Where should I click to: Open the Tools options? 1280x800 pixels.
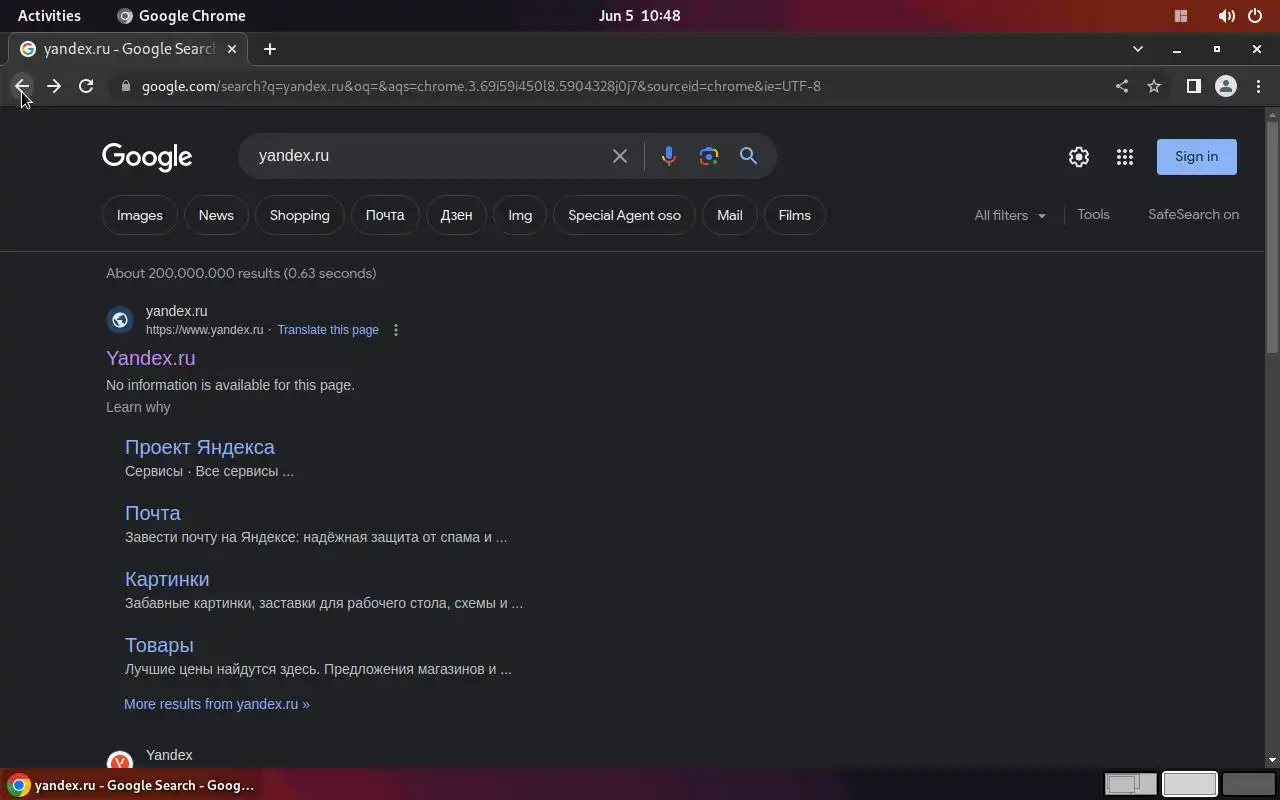(x=1093, y=214)
